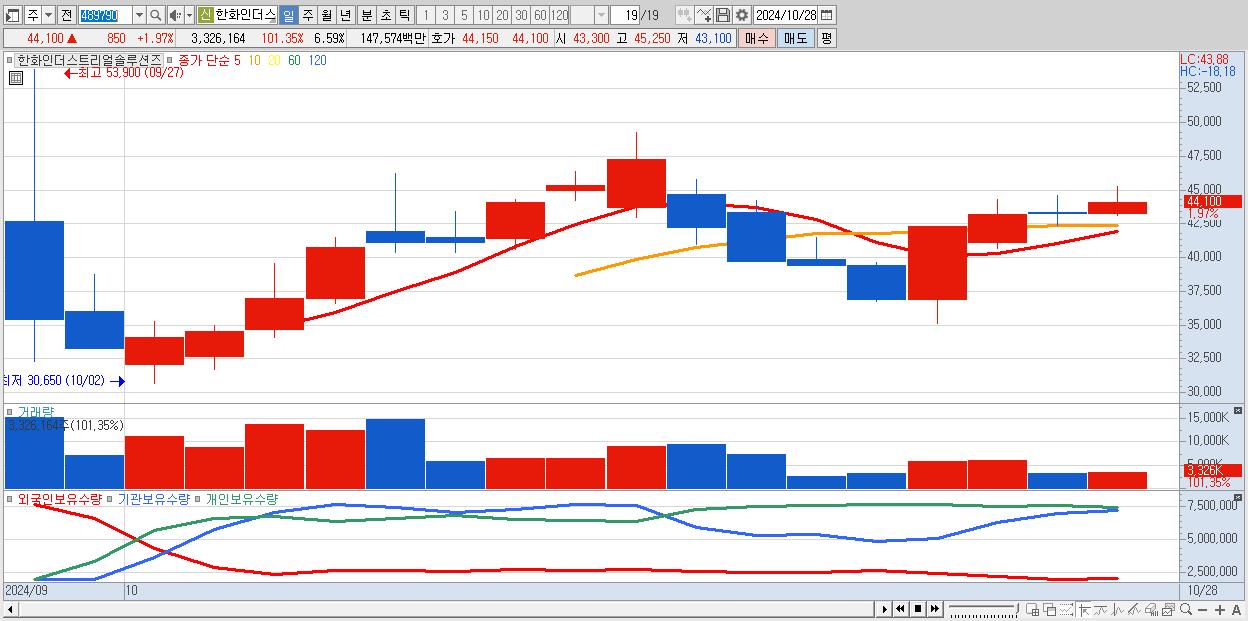Open the 주 market type dropdown arrow
This screenshot has width=1248, height=621.
pyautogui.click(x=48, y=15)
